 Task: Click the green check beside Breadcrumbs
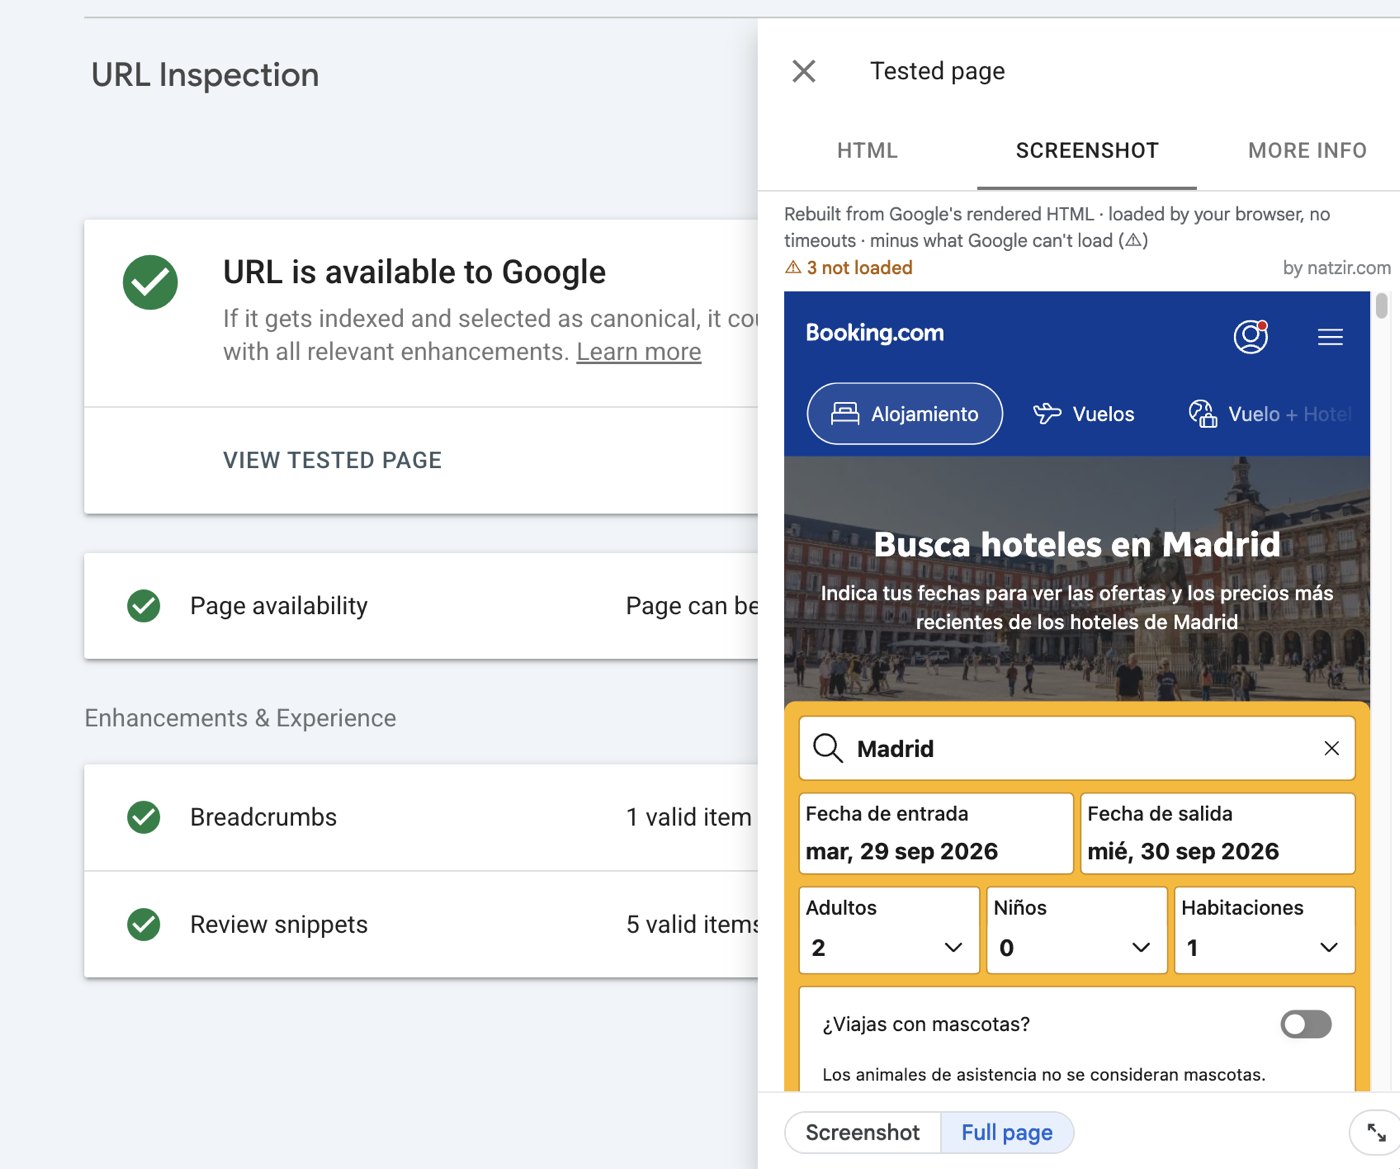click(144, 817)
